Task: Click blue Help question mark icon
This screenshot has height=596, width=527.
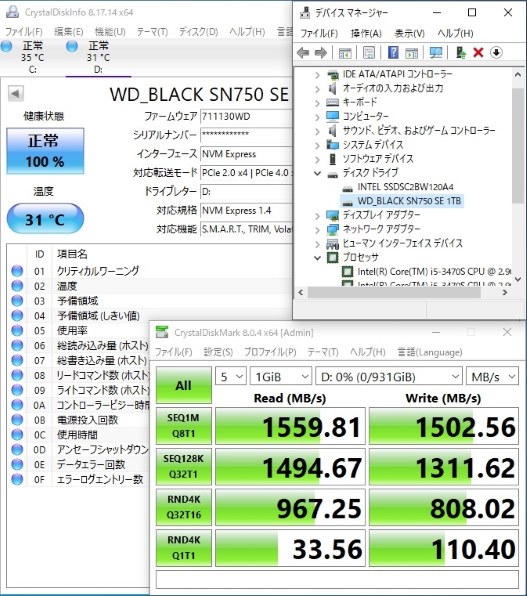Action: (393, 52)
